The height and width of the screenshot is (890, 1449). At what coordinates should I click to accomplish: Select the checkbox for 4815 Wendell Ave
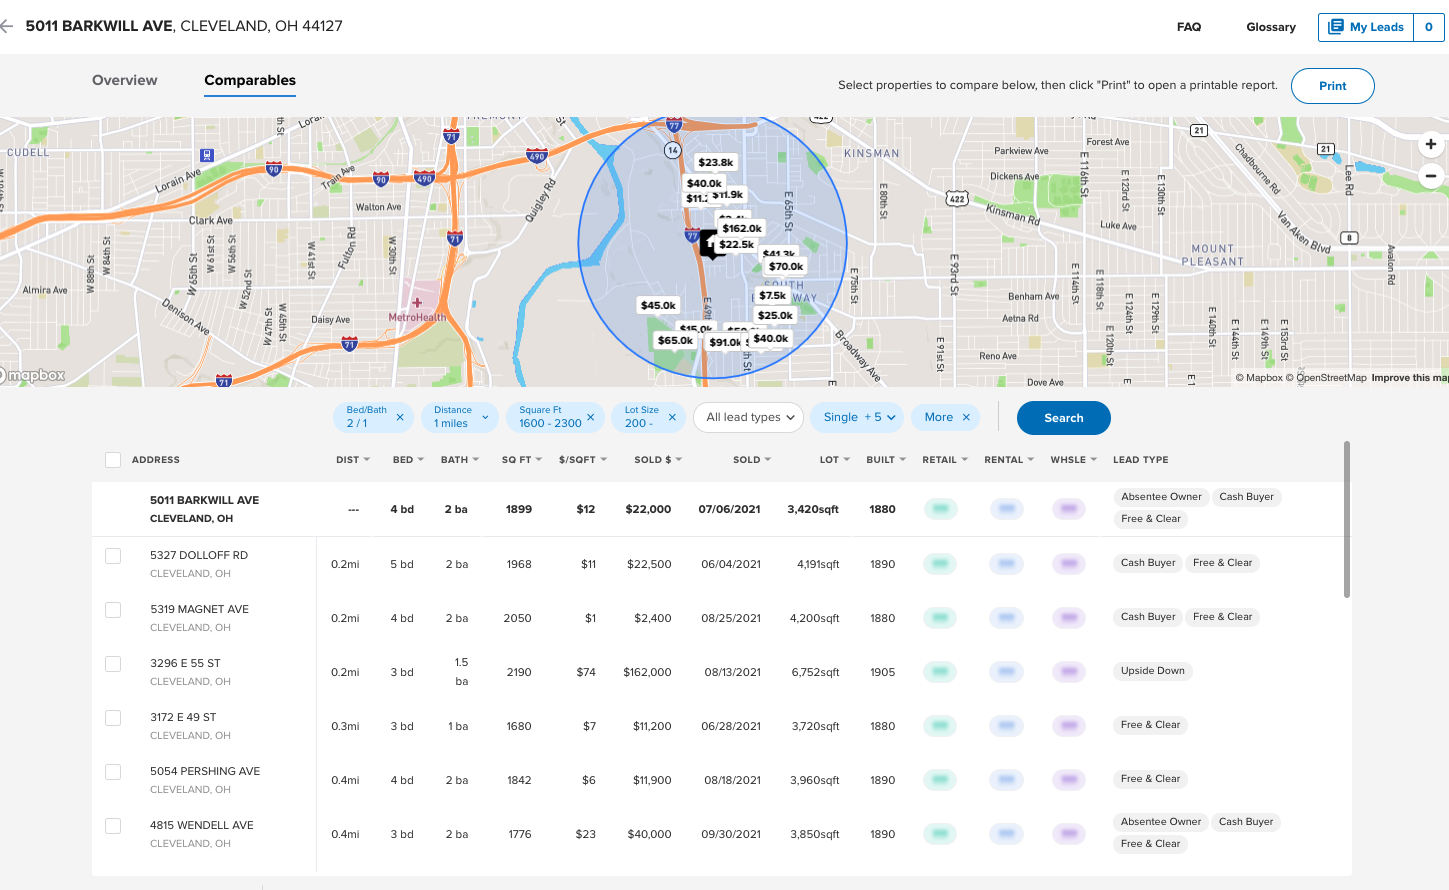[x=112, y=827]
